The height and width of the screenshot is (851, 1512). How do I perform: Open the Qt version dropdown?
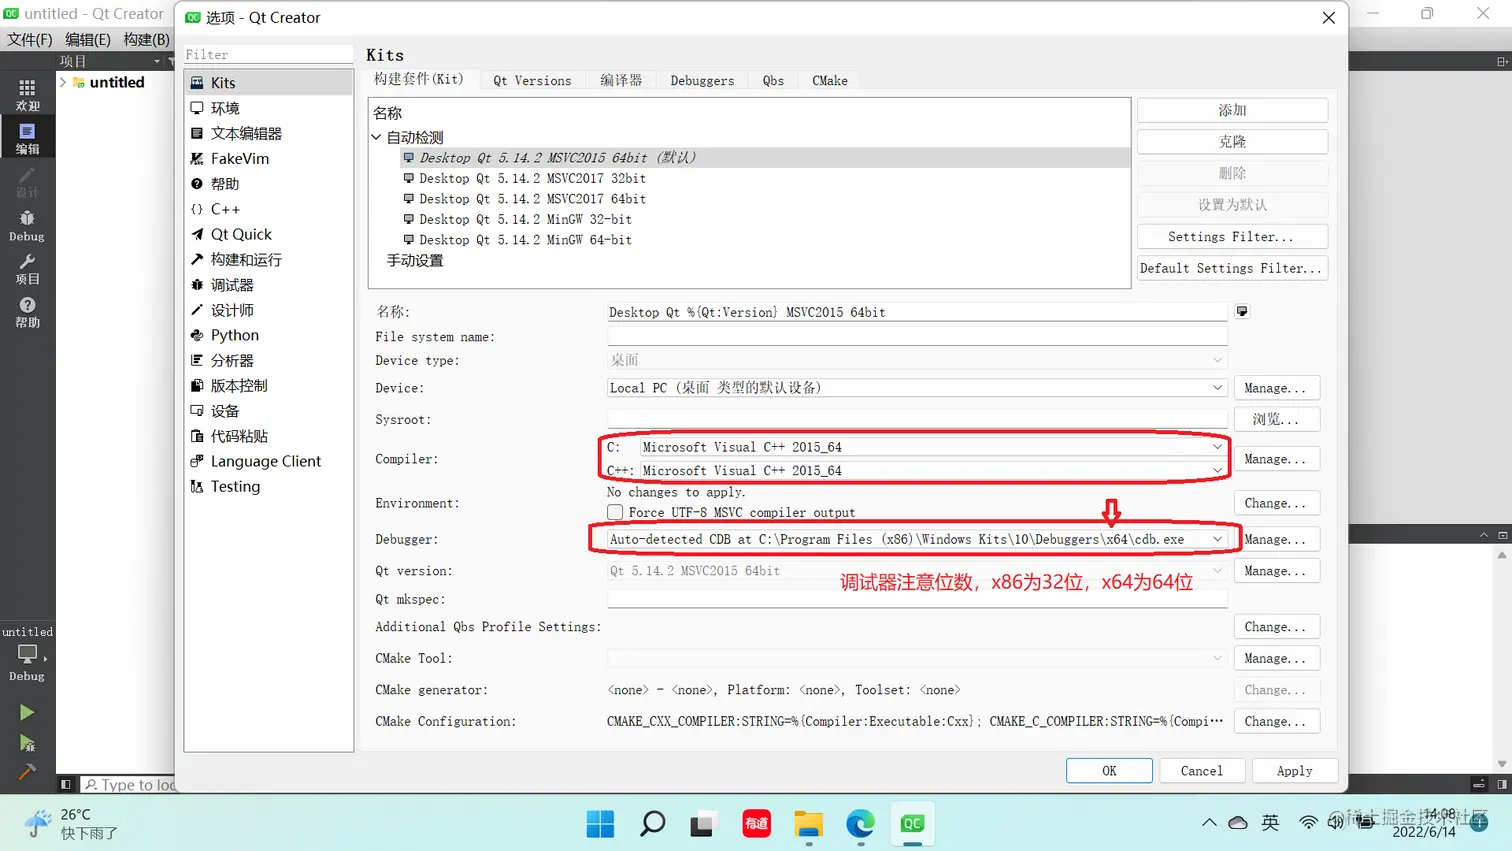tap(917, 571)
